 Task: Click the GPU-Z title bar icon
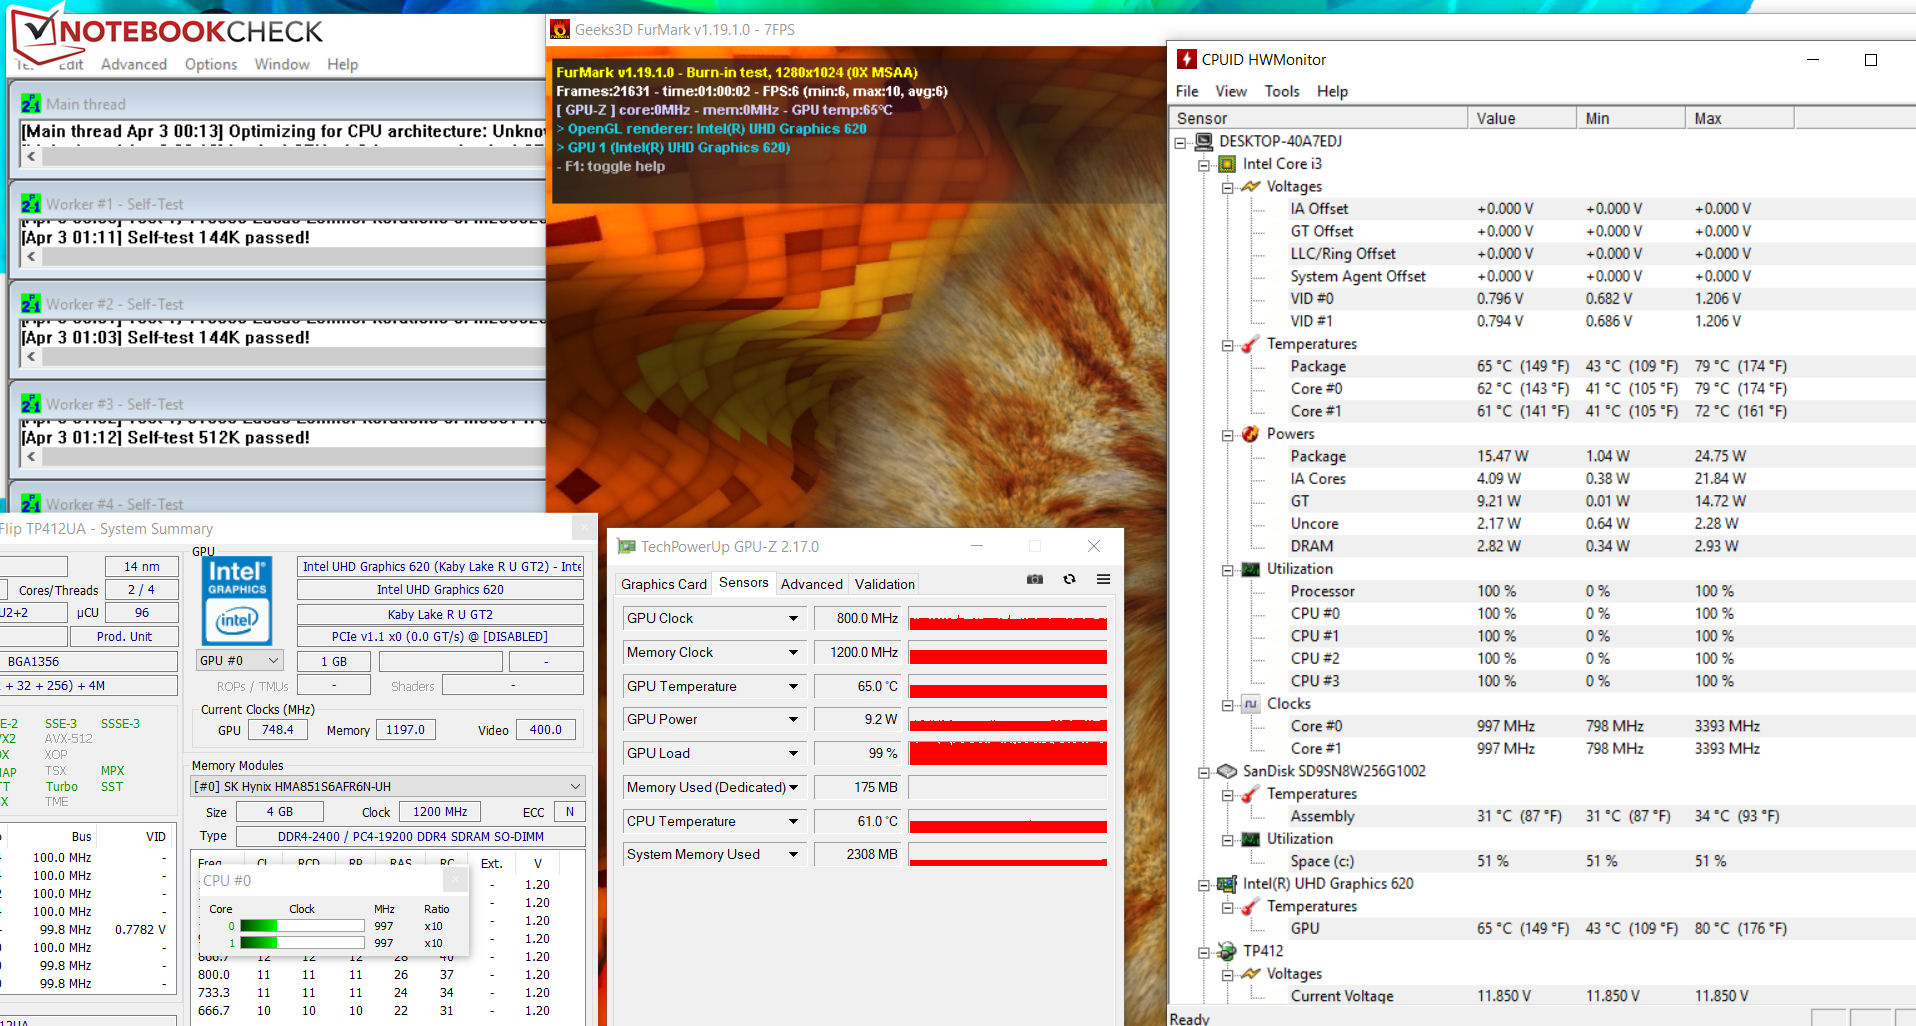pyautogui.click(x=626, y=546)
